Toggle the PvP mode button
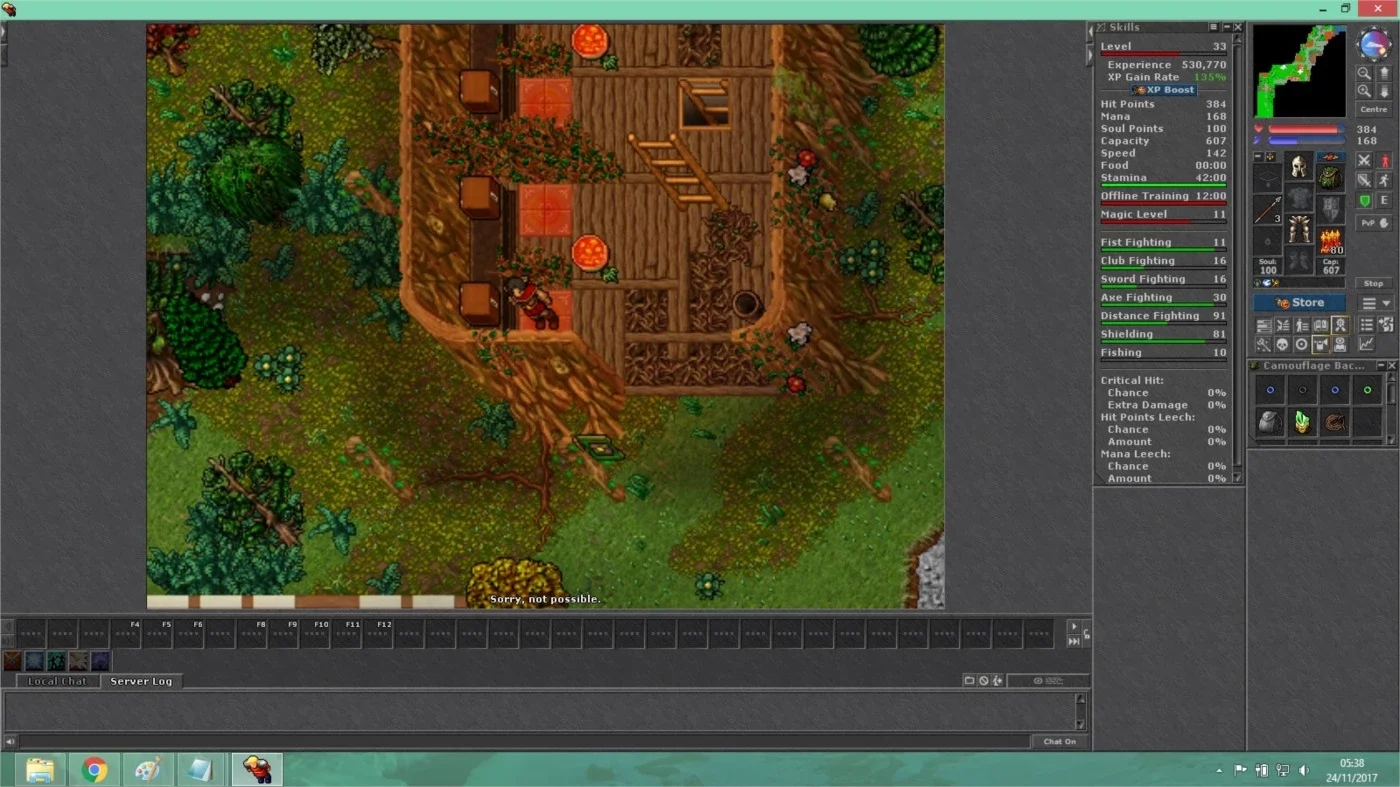 tap(1374, 223)
